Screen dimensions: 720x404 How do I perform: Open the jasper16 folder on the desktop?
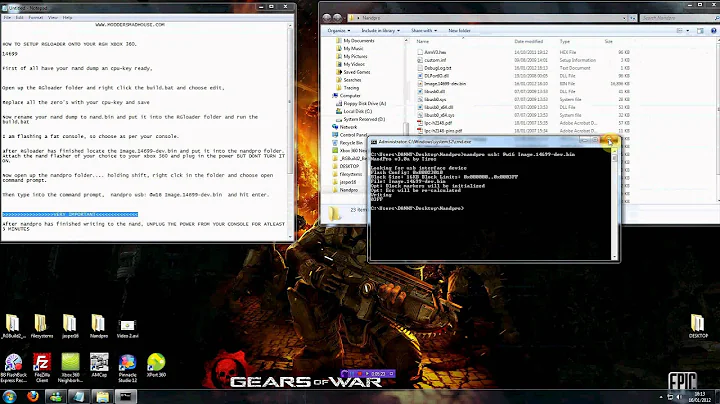(x=70, y=326)
